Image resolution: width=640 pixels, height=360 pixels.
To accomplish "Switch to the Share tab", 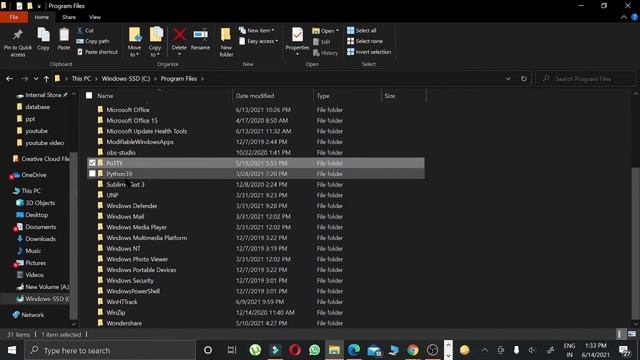I will (69, 17).
